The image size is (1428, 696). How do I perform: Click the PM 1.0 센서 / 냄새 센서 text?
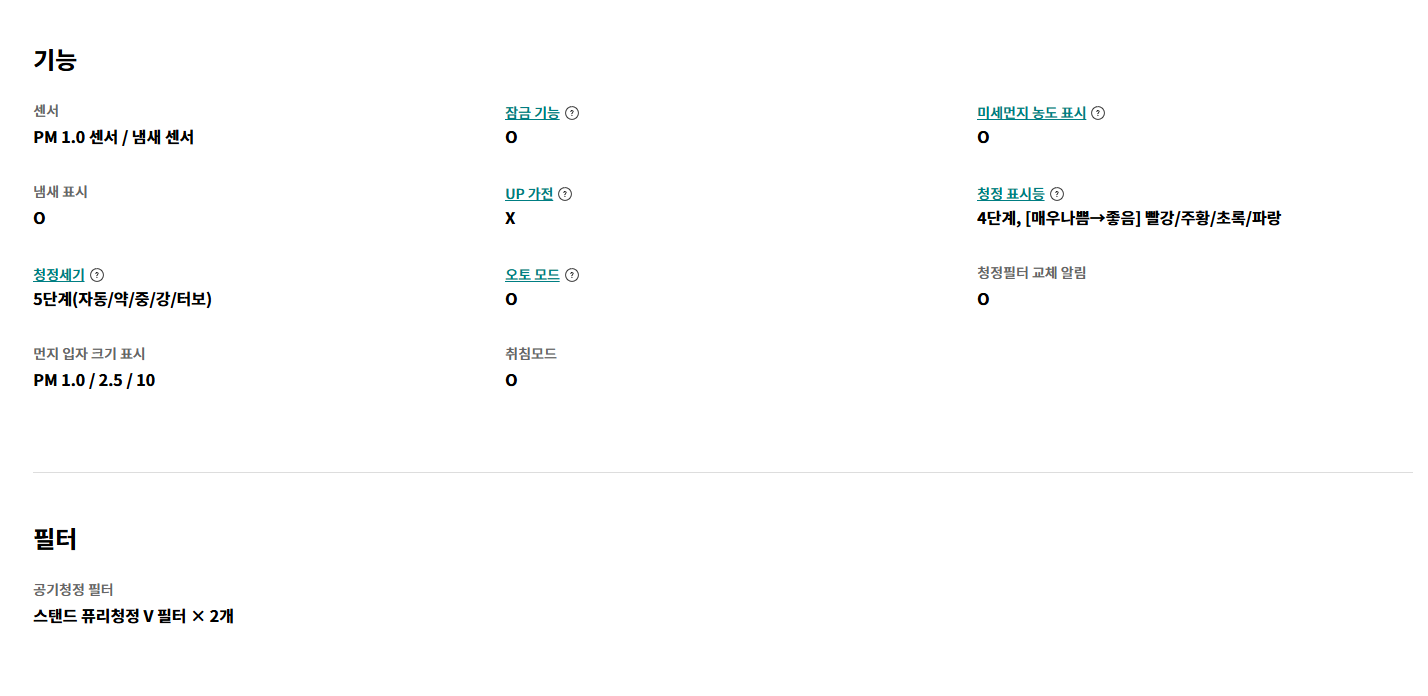point(113,137)
